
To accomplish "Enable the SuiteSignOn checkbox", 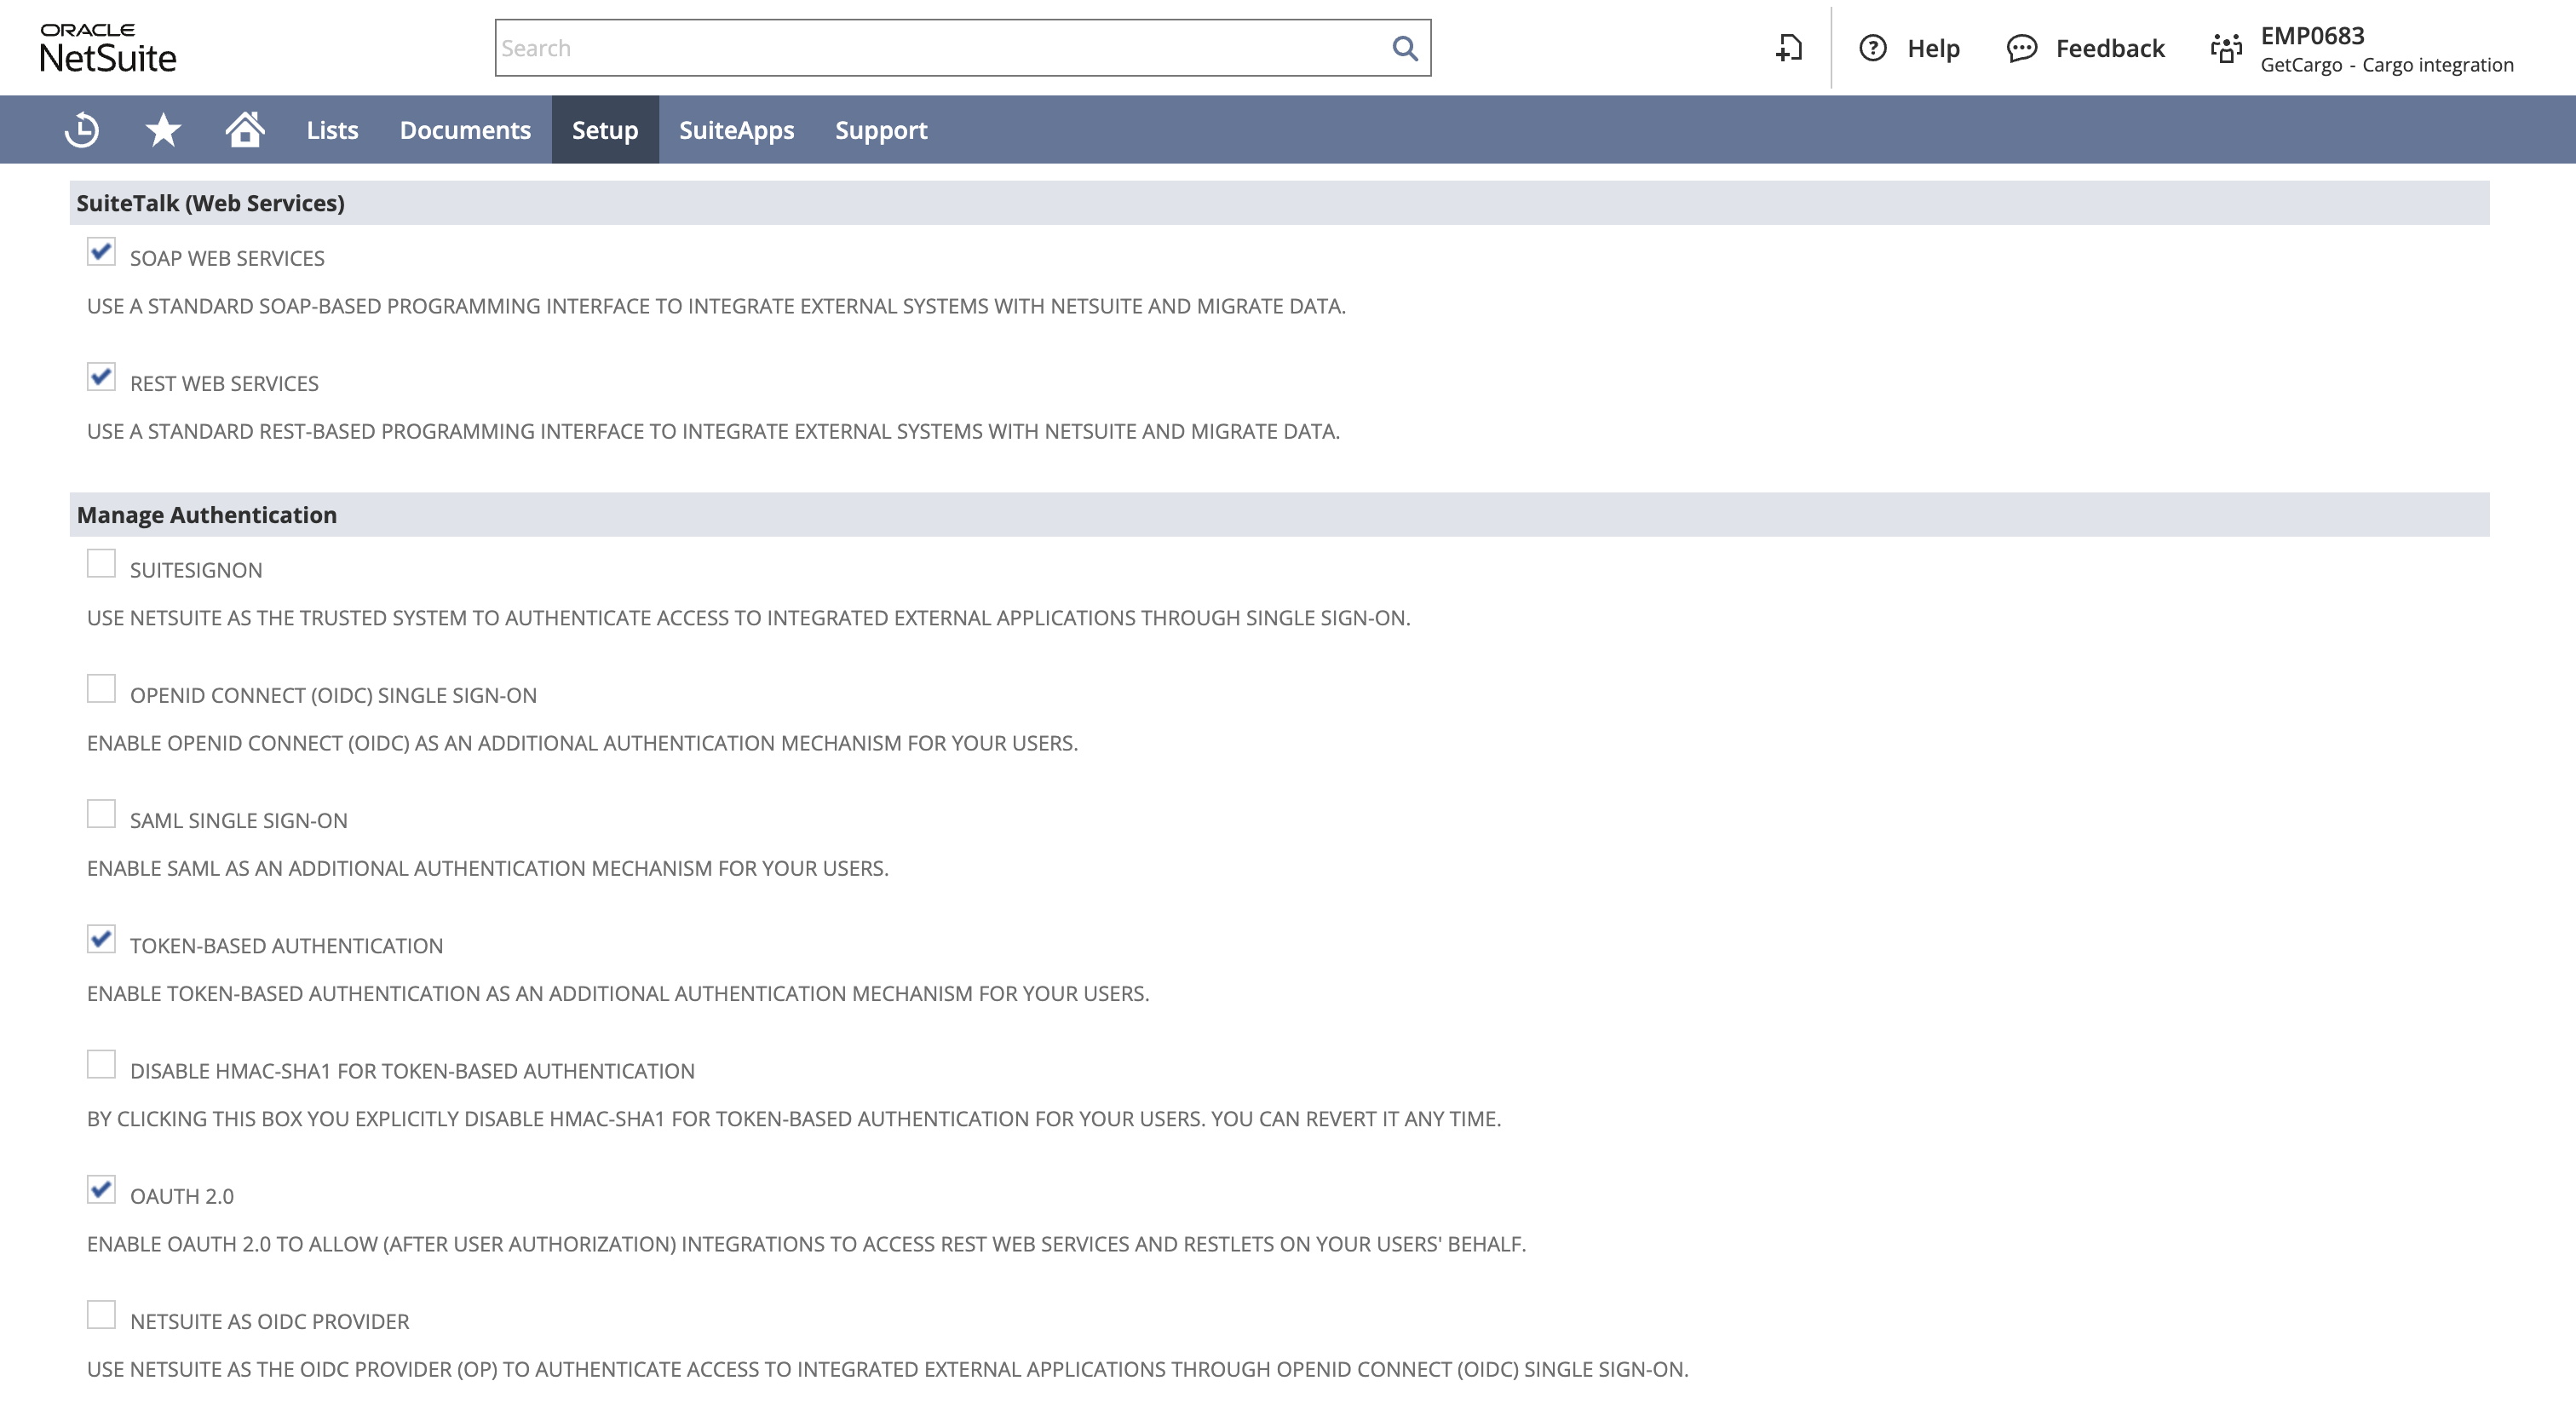I will 101,563.
